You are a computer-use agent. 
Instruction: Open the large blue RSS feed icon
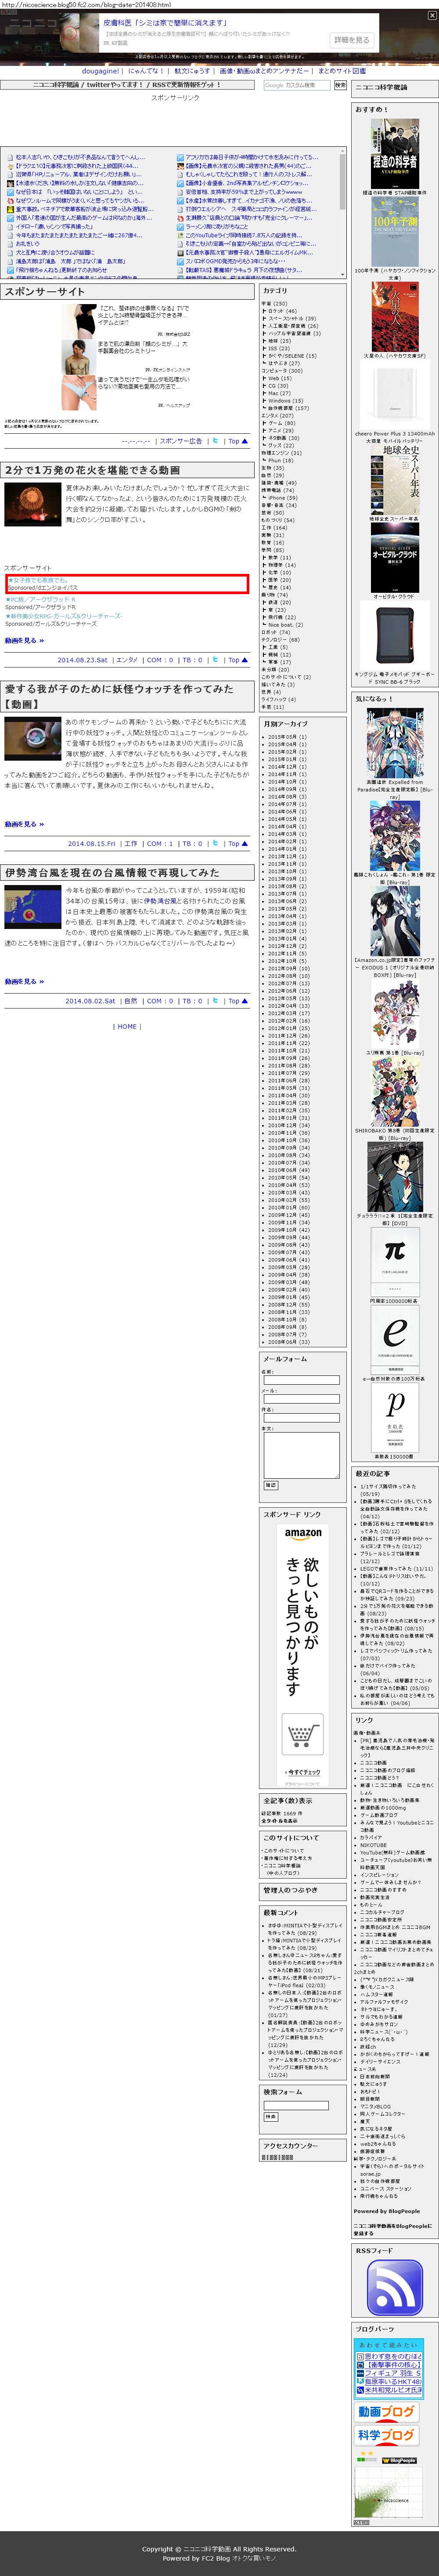coord(395,2289)
